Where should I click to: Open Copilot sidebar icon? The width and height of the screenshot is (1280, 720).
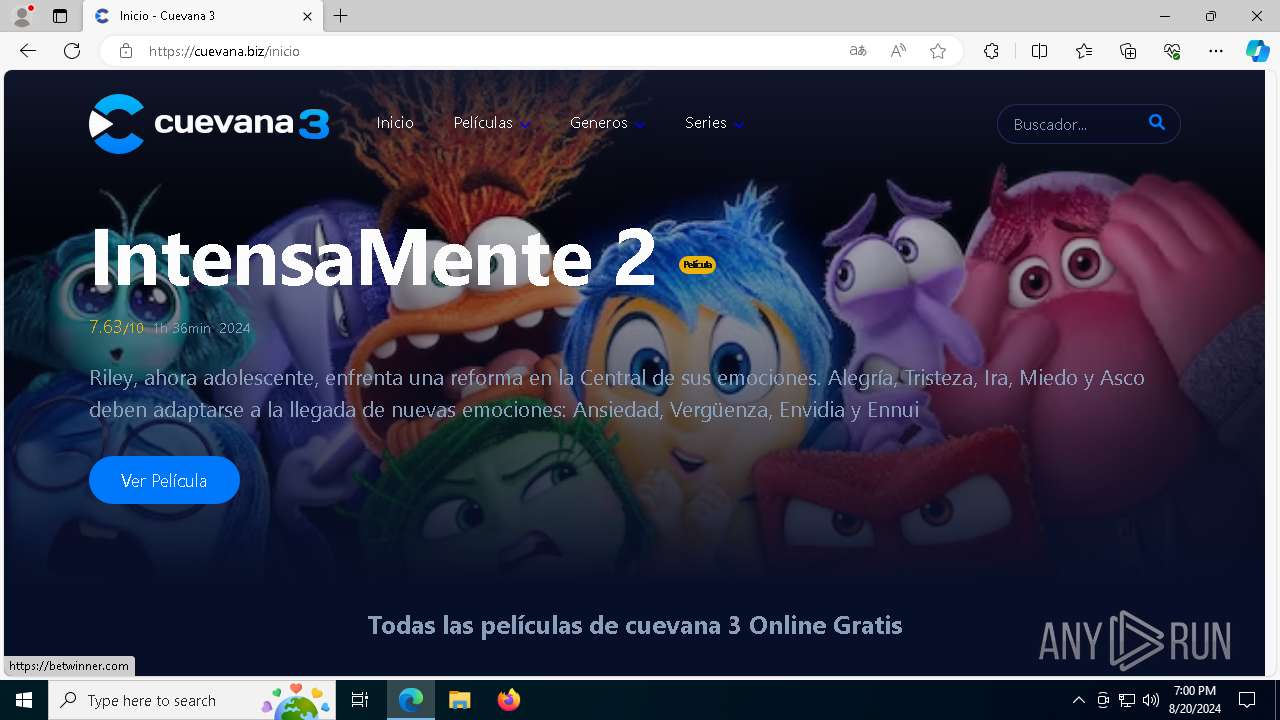pos(1257,51)
